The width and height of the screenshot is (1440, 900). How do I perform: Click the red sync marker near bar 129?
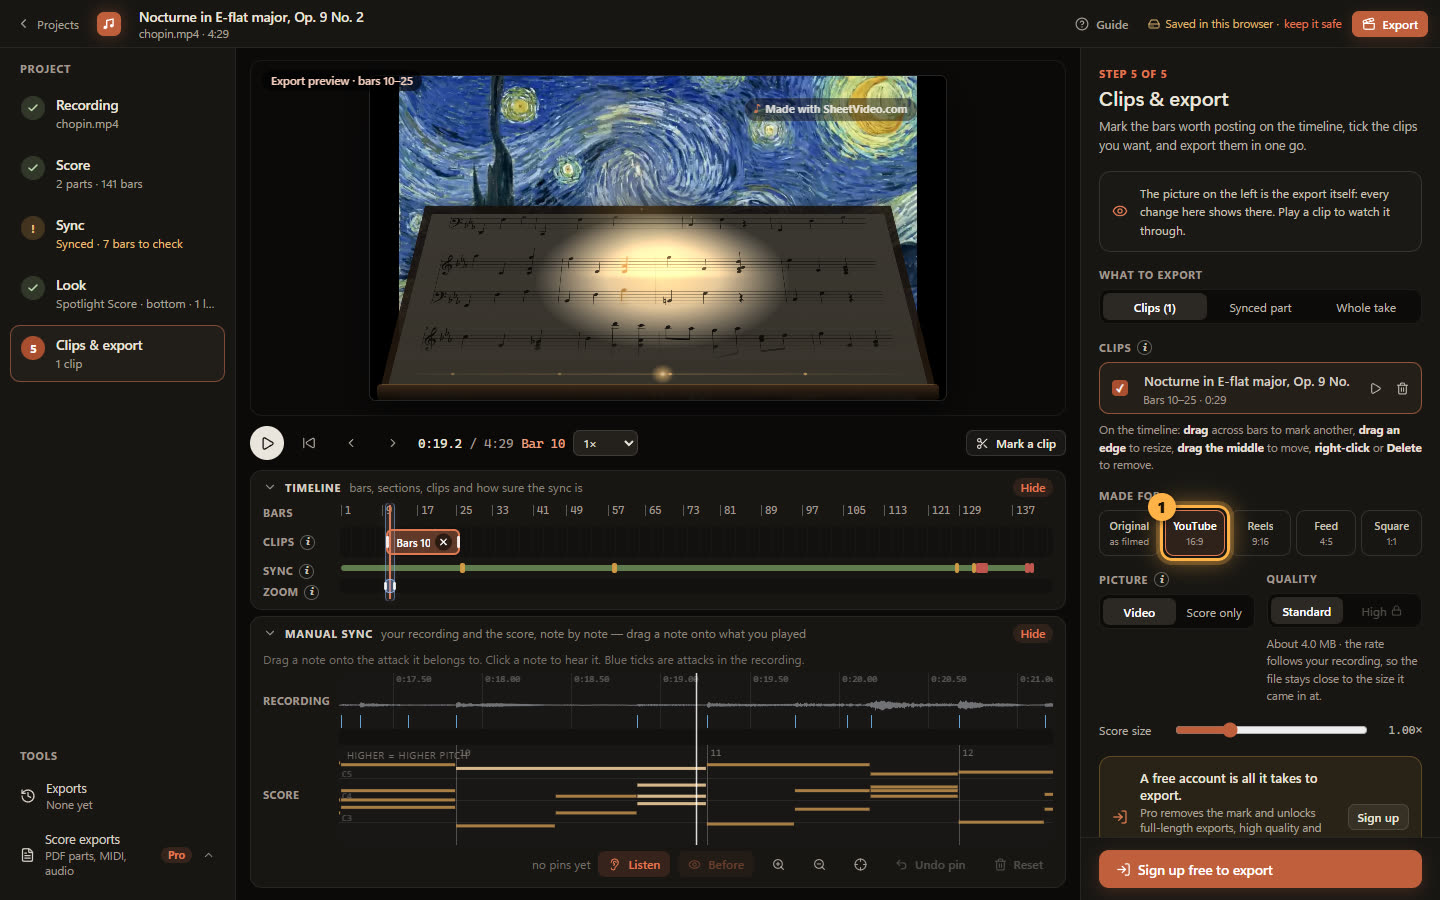pyautogui.click(x=981, y=568)
